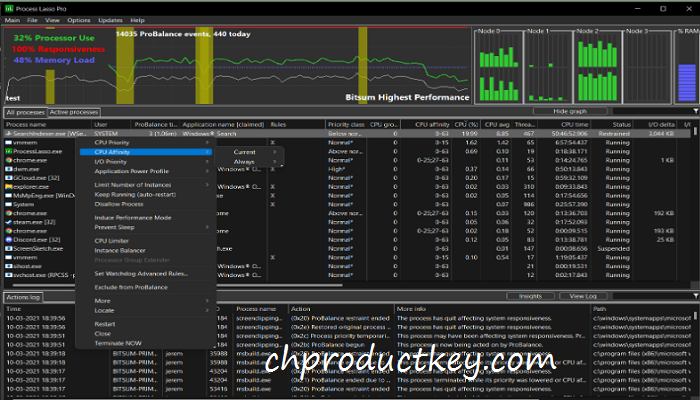Click the explorer.exe folder icon
Viewport: 700px width, 400px height.
point(8,187)
